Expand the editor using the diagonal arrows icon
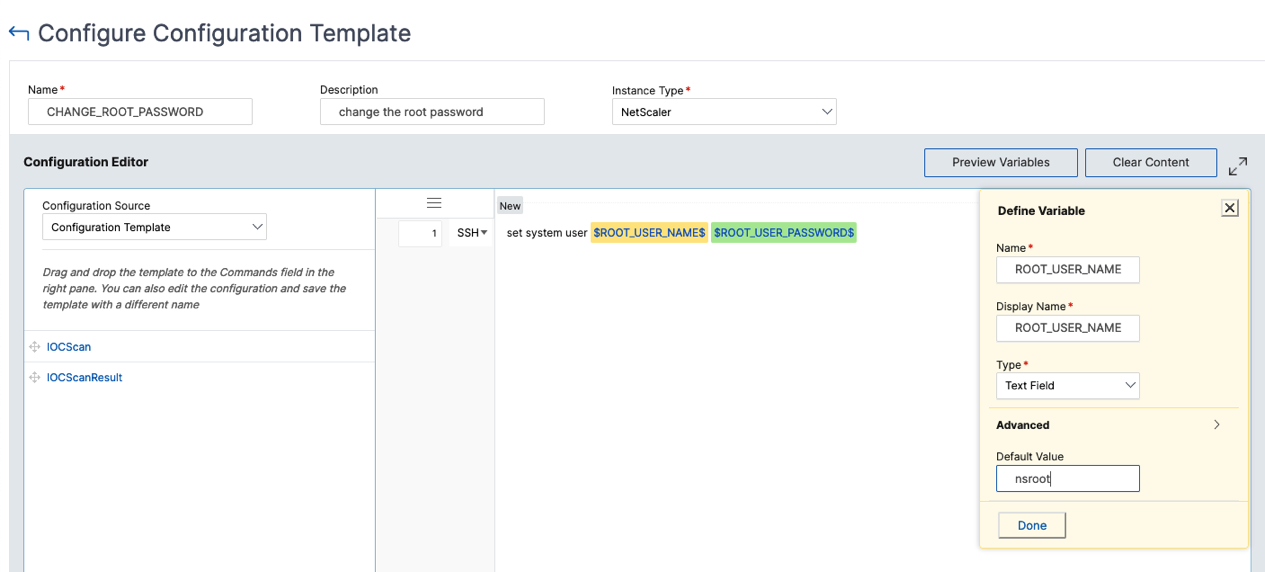 tap(1238, 166)
